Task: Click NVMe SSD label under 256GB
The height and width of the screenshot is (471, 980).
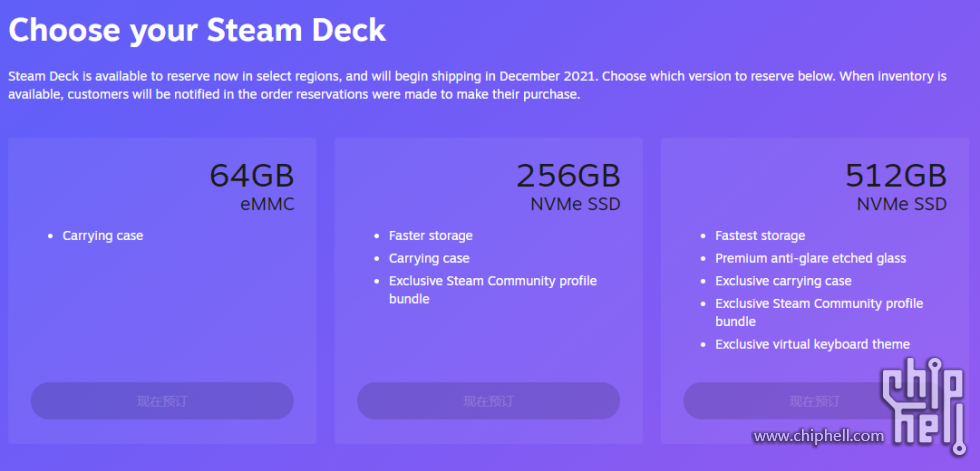Action: click(x=576, y=204)
